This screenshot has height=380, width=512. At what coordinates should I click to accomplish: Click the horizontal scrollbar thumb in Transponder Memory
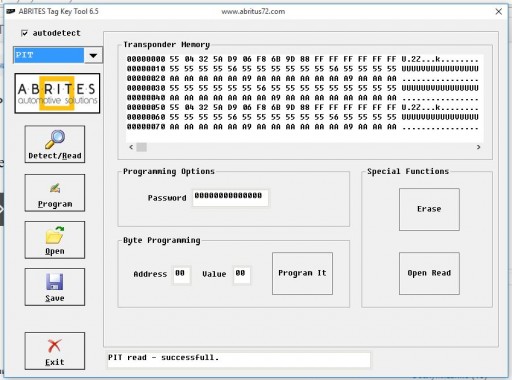[x=142, y=147]
